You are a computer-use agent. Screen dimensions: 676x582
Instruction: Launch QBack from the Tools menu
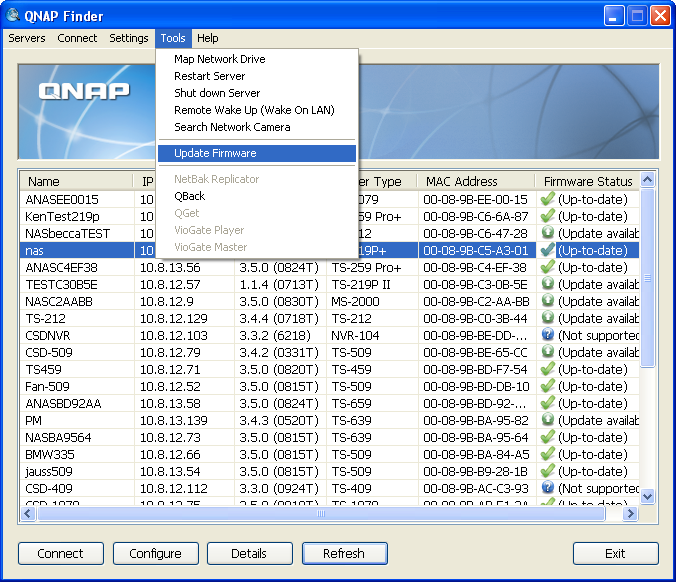pos(257,196)
